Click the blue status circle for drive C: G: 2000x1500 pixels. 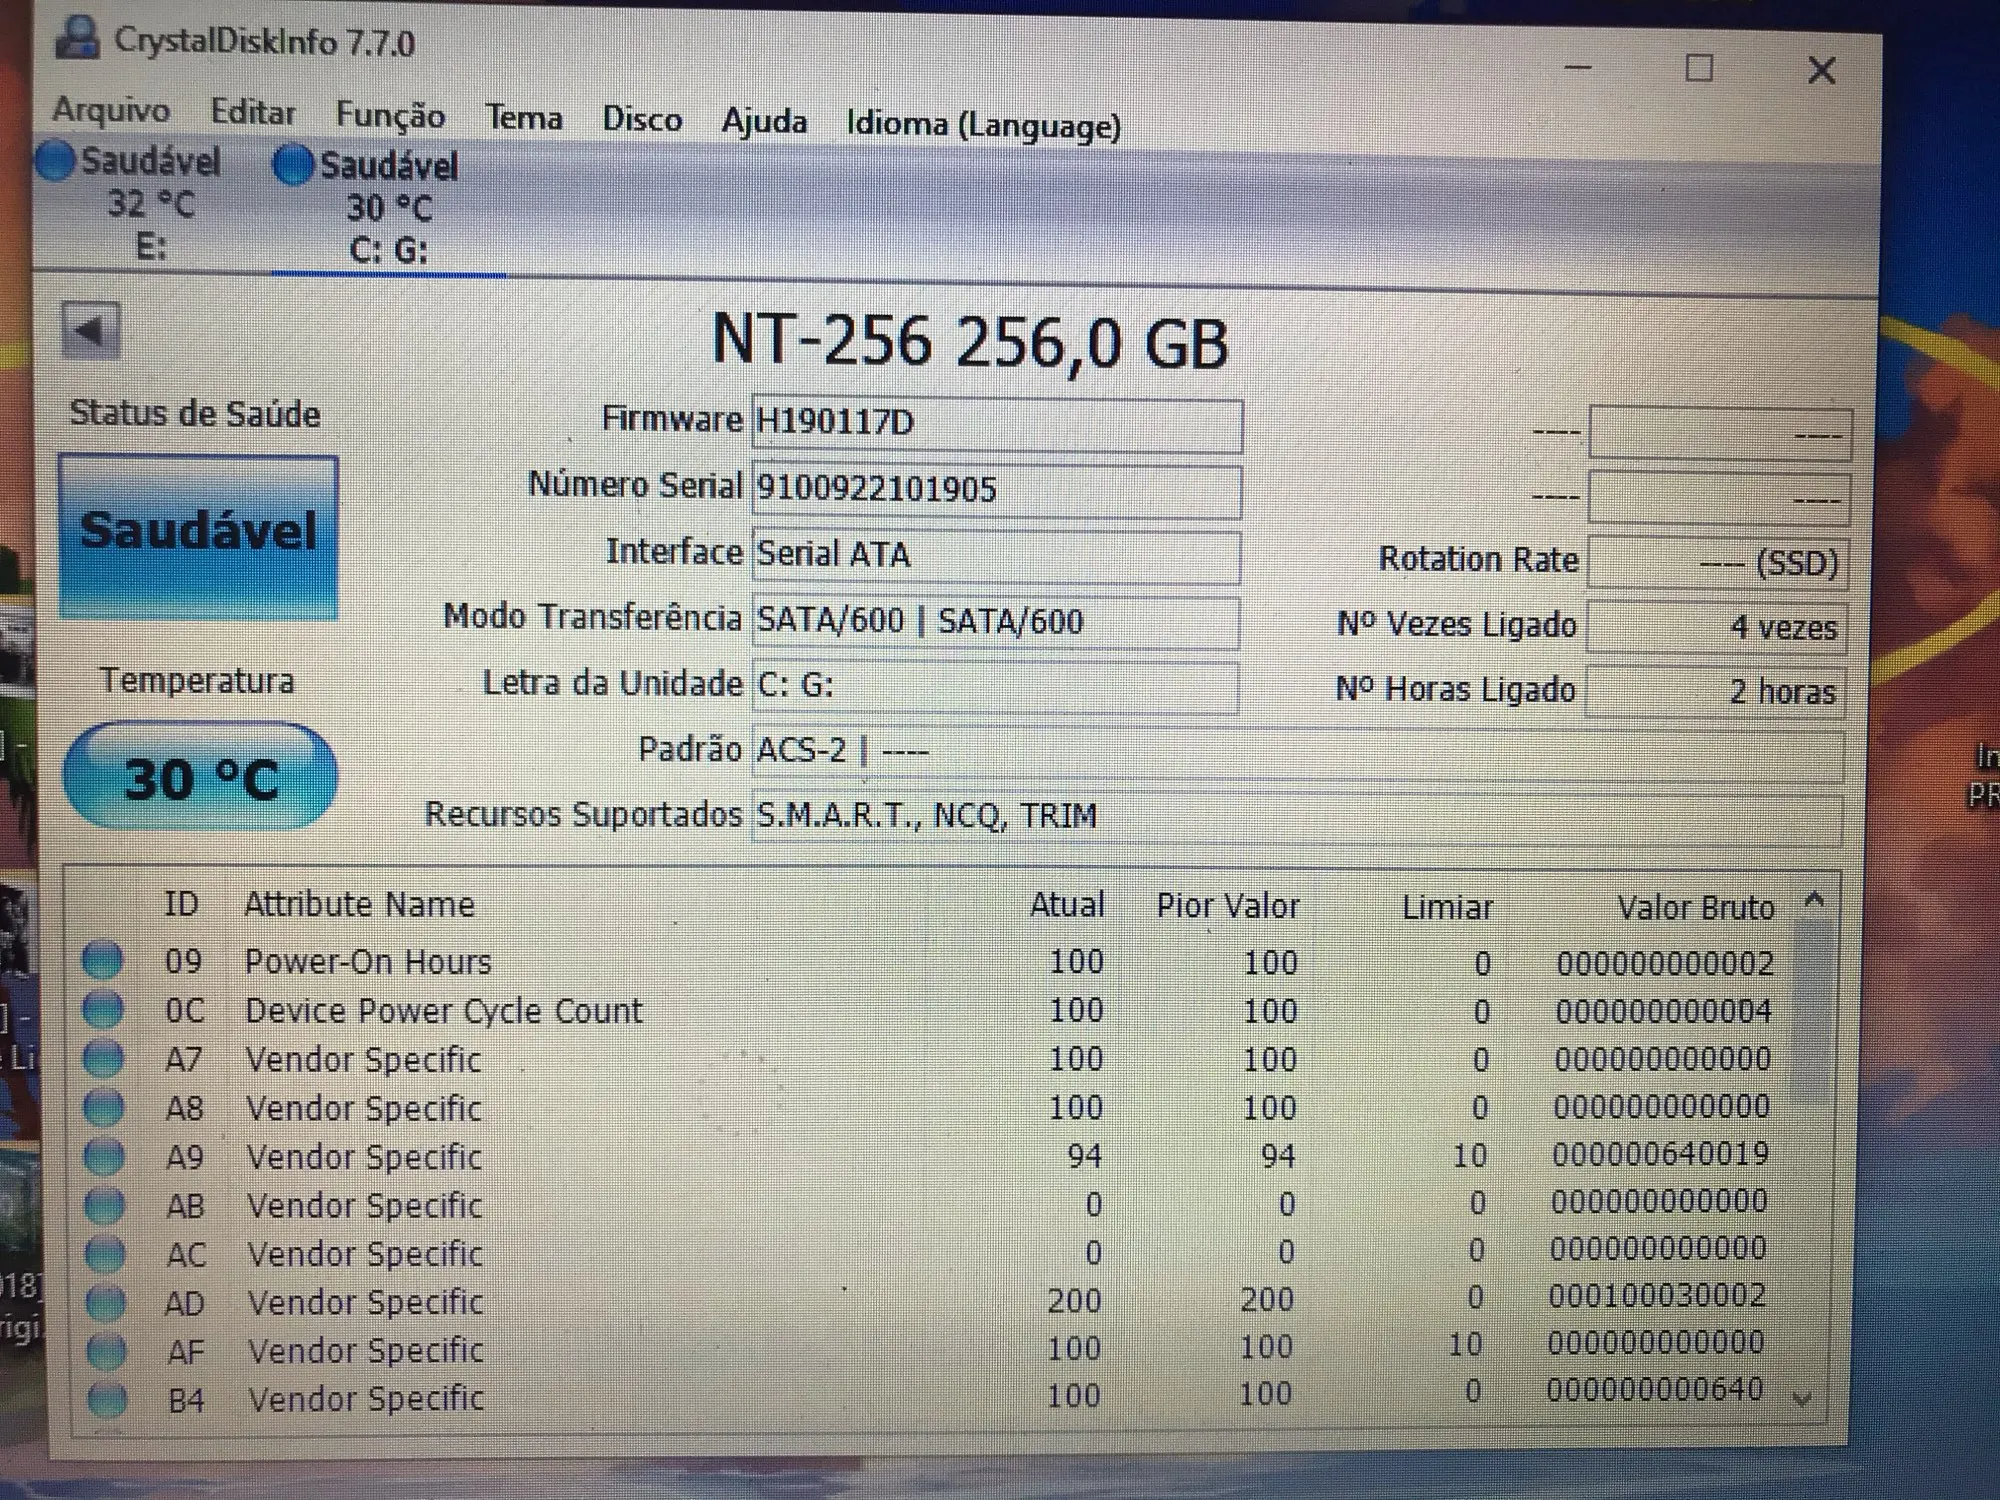[294, 165]
